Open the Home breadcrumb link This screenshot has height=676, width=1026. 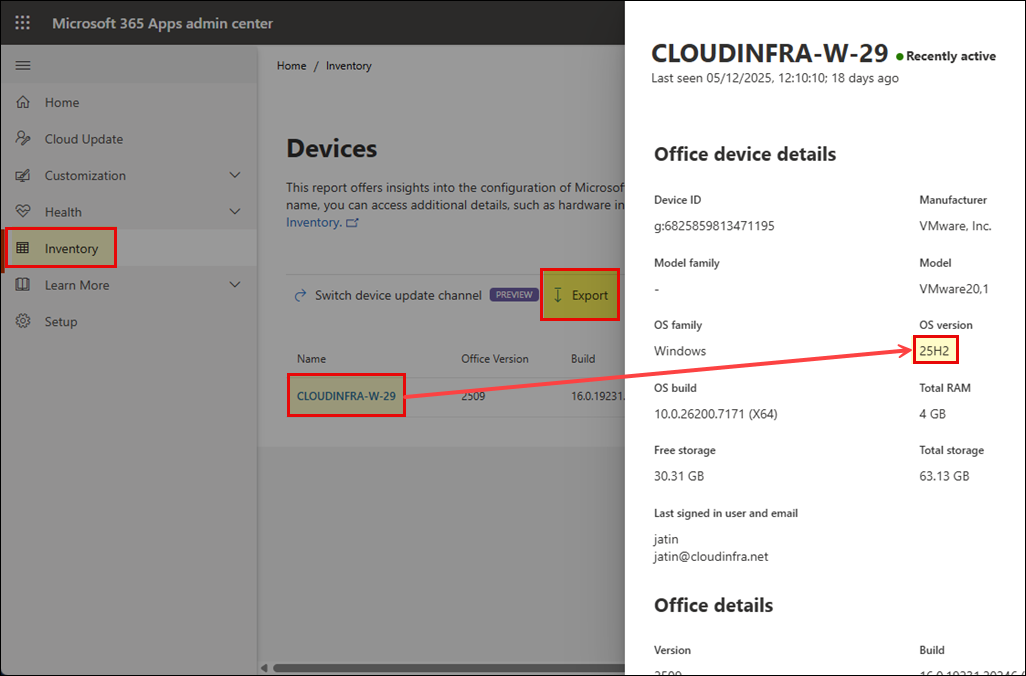tap(291, 65)
